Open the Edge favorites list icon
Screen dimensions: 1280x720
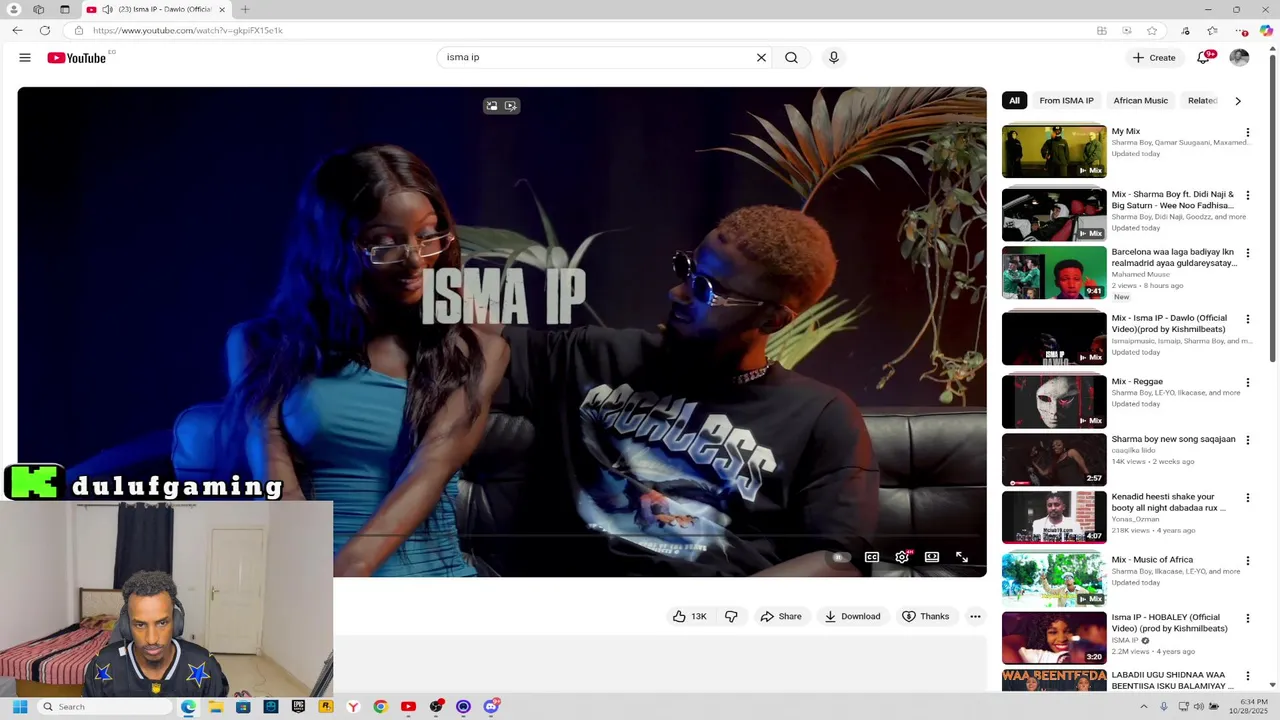(1212, 31)
